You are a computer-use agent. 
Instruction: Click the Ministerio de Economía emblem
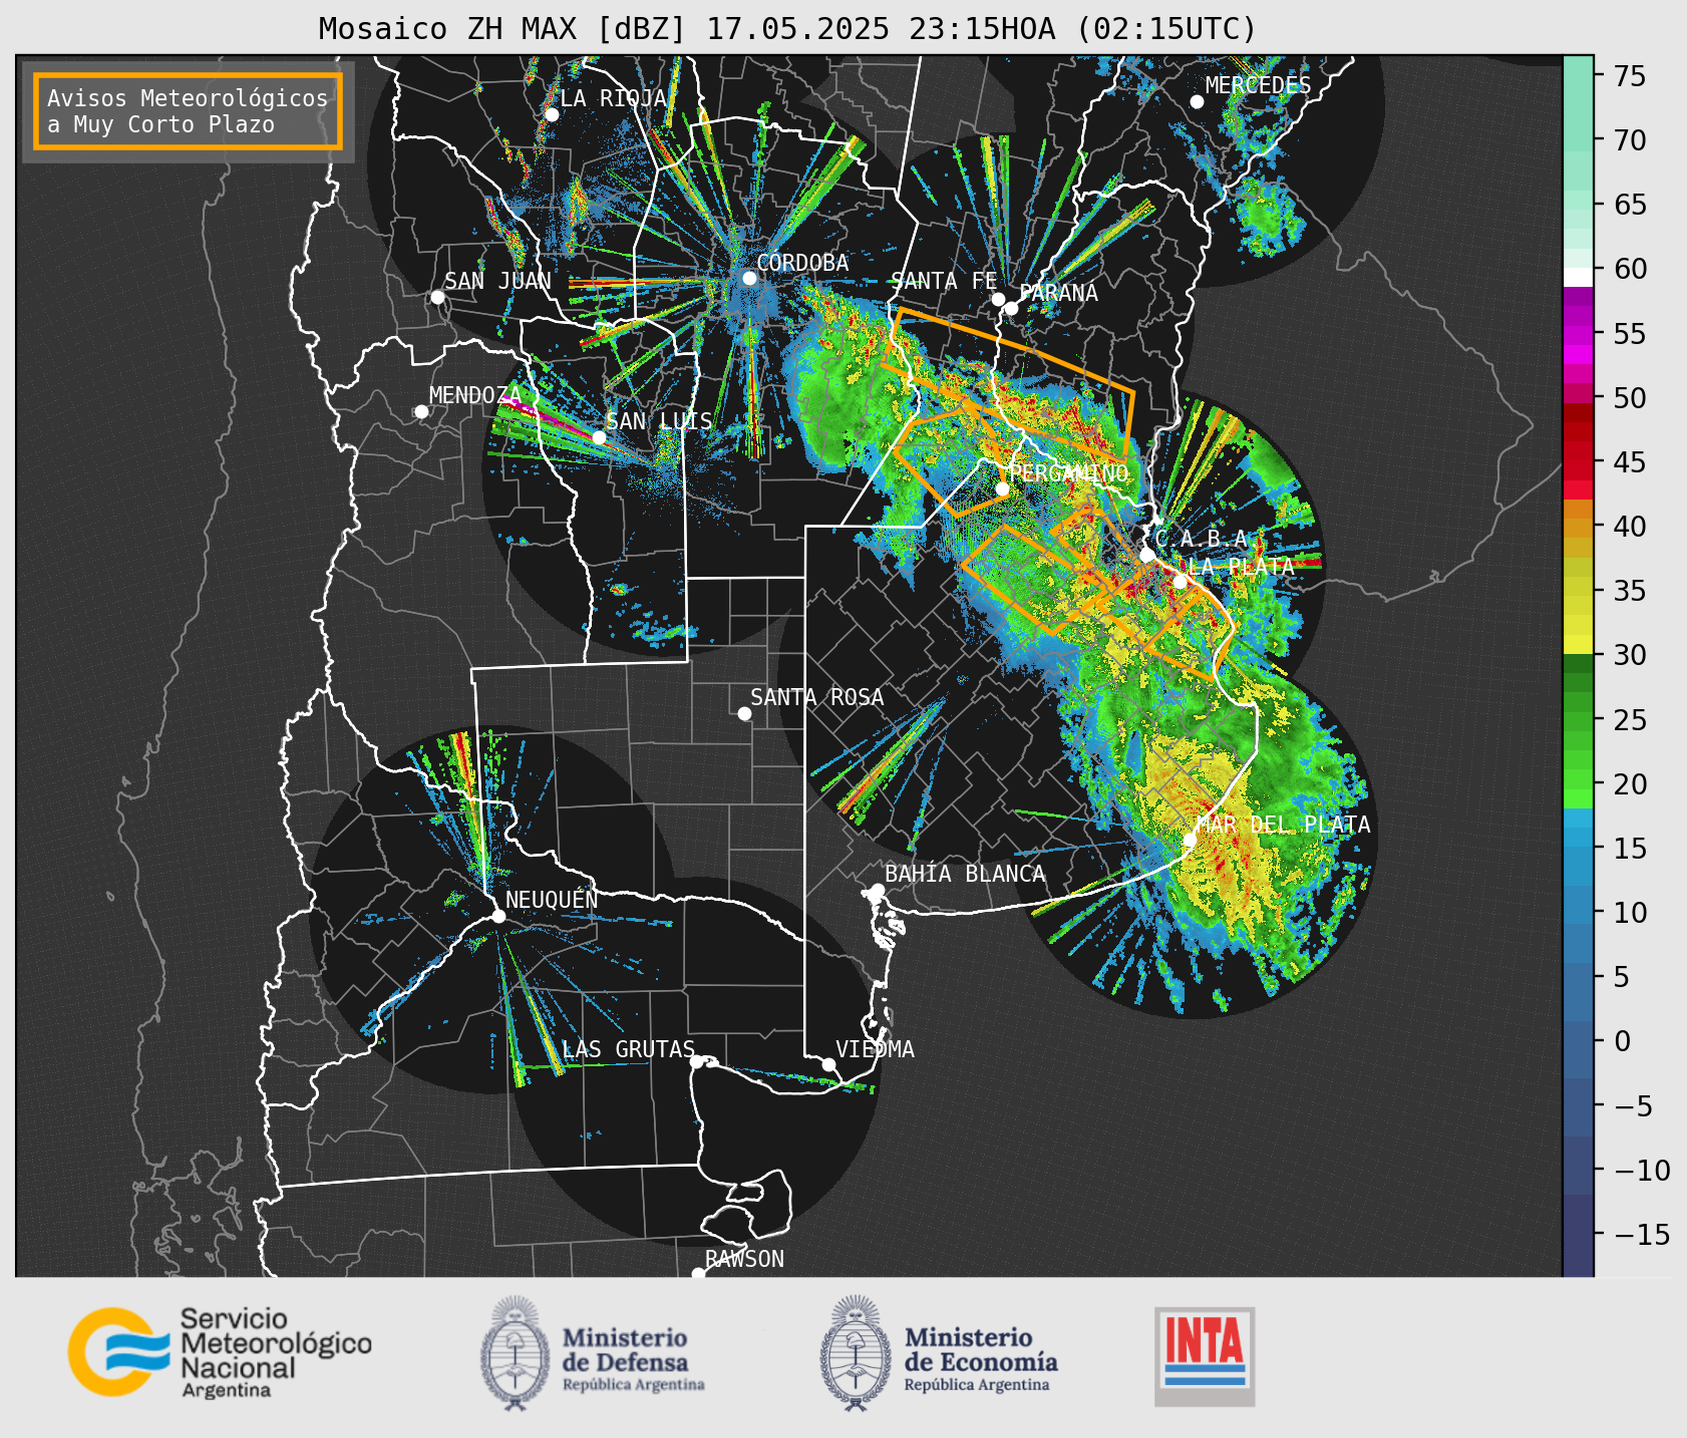point(854,1354)
